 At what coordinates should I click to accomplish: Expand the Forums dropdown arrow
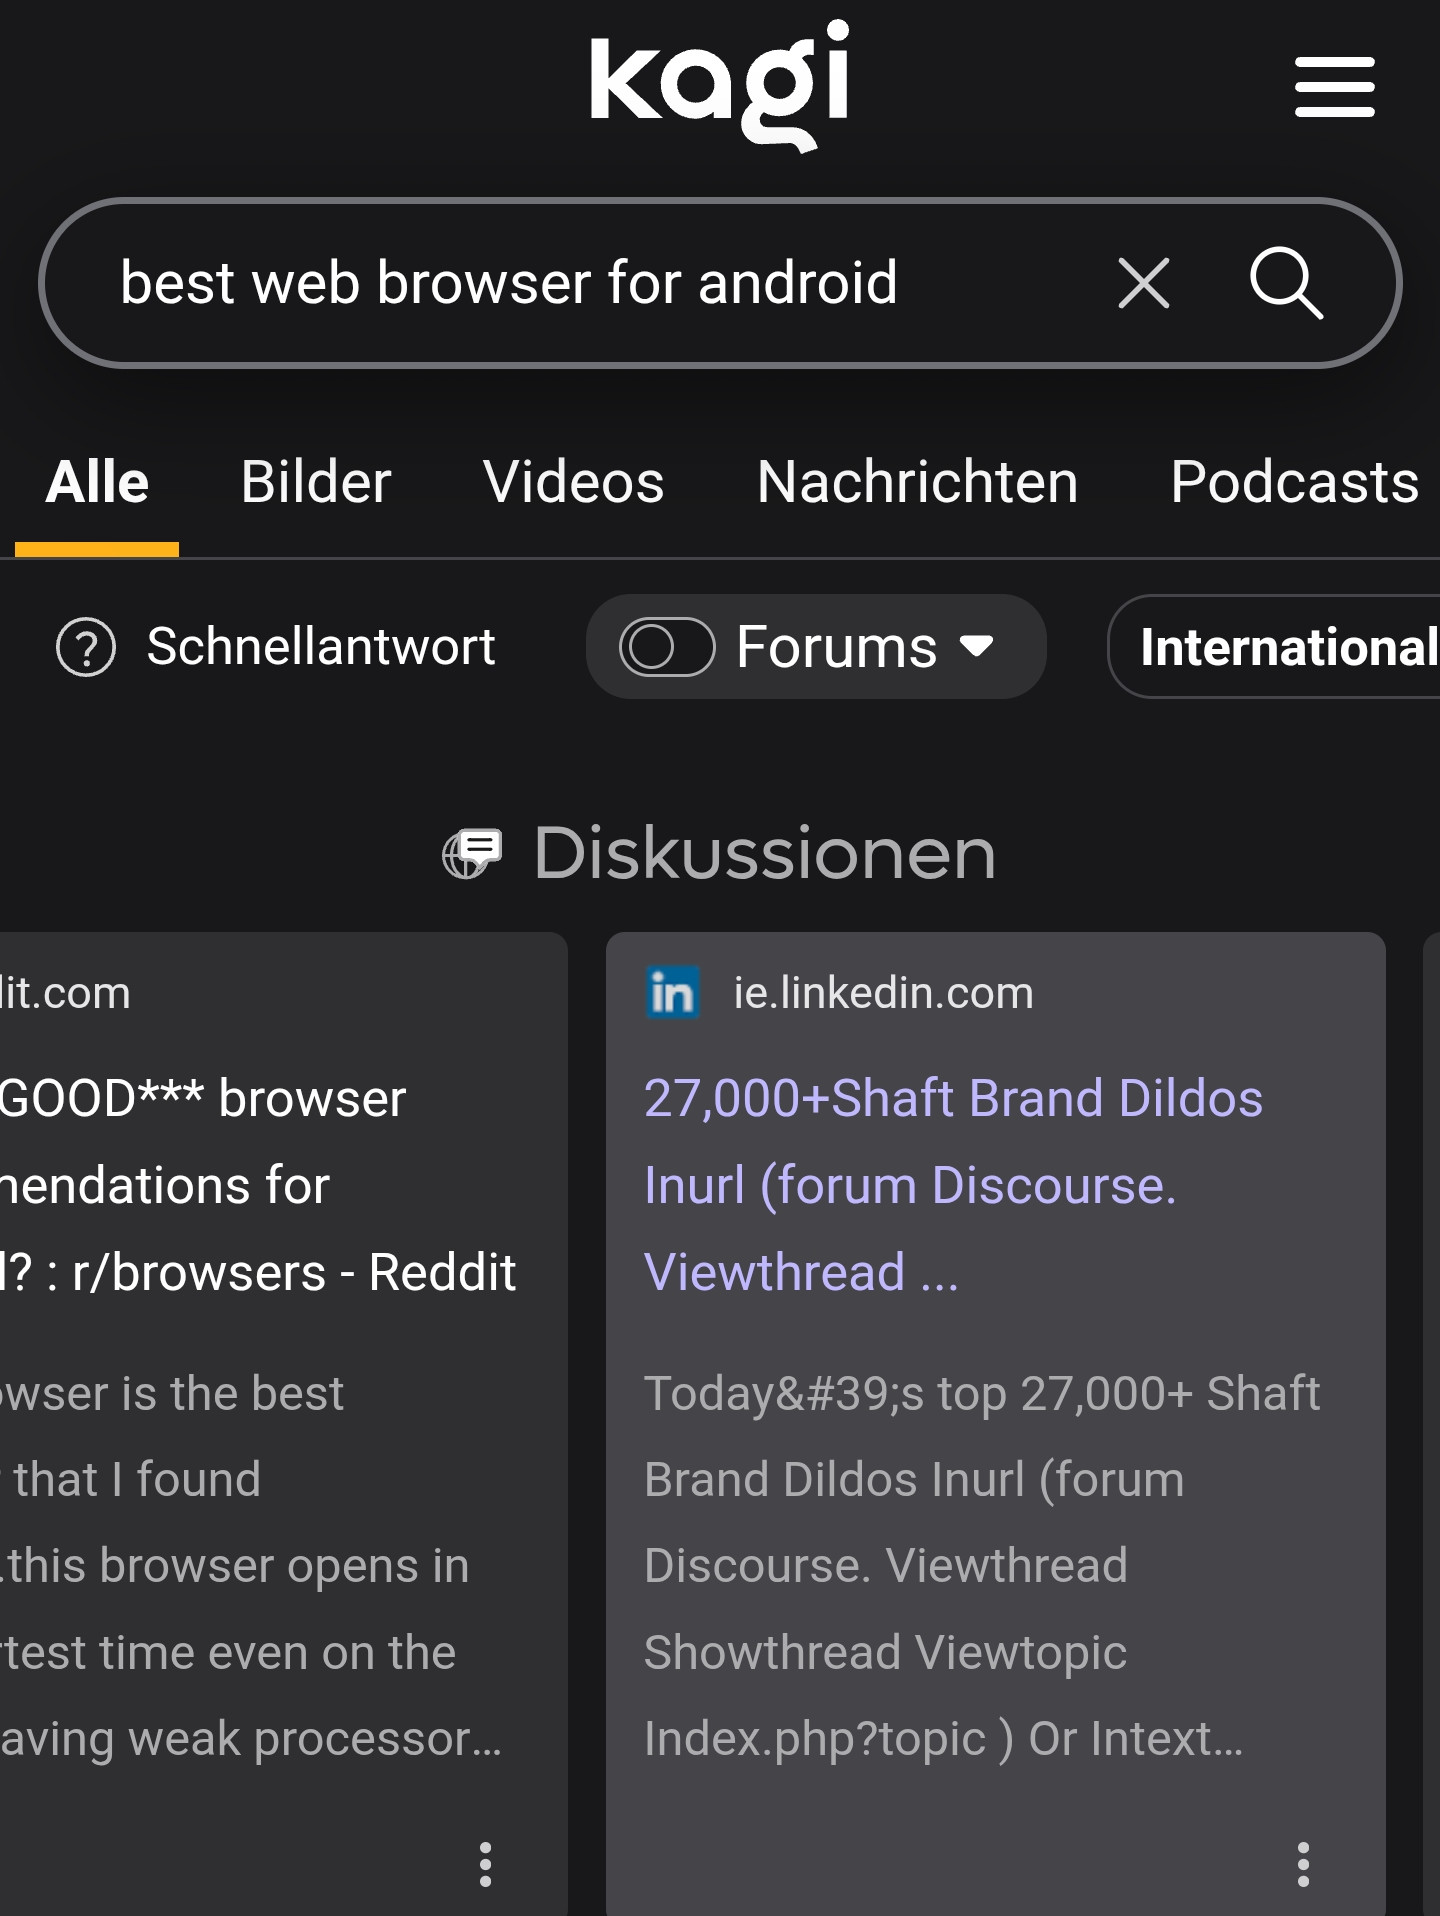point(976,647)
